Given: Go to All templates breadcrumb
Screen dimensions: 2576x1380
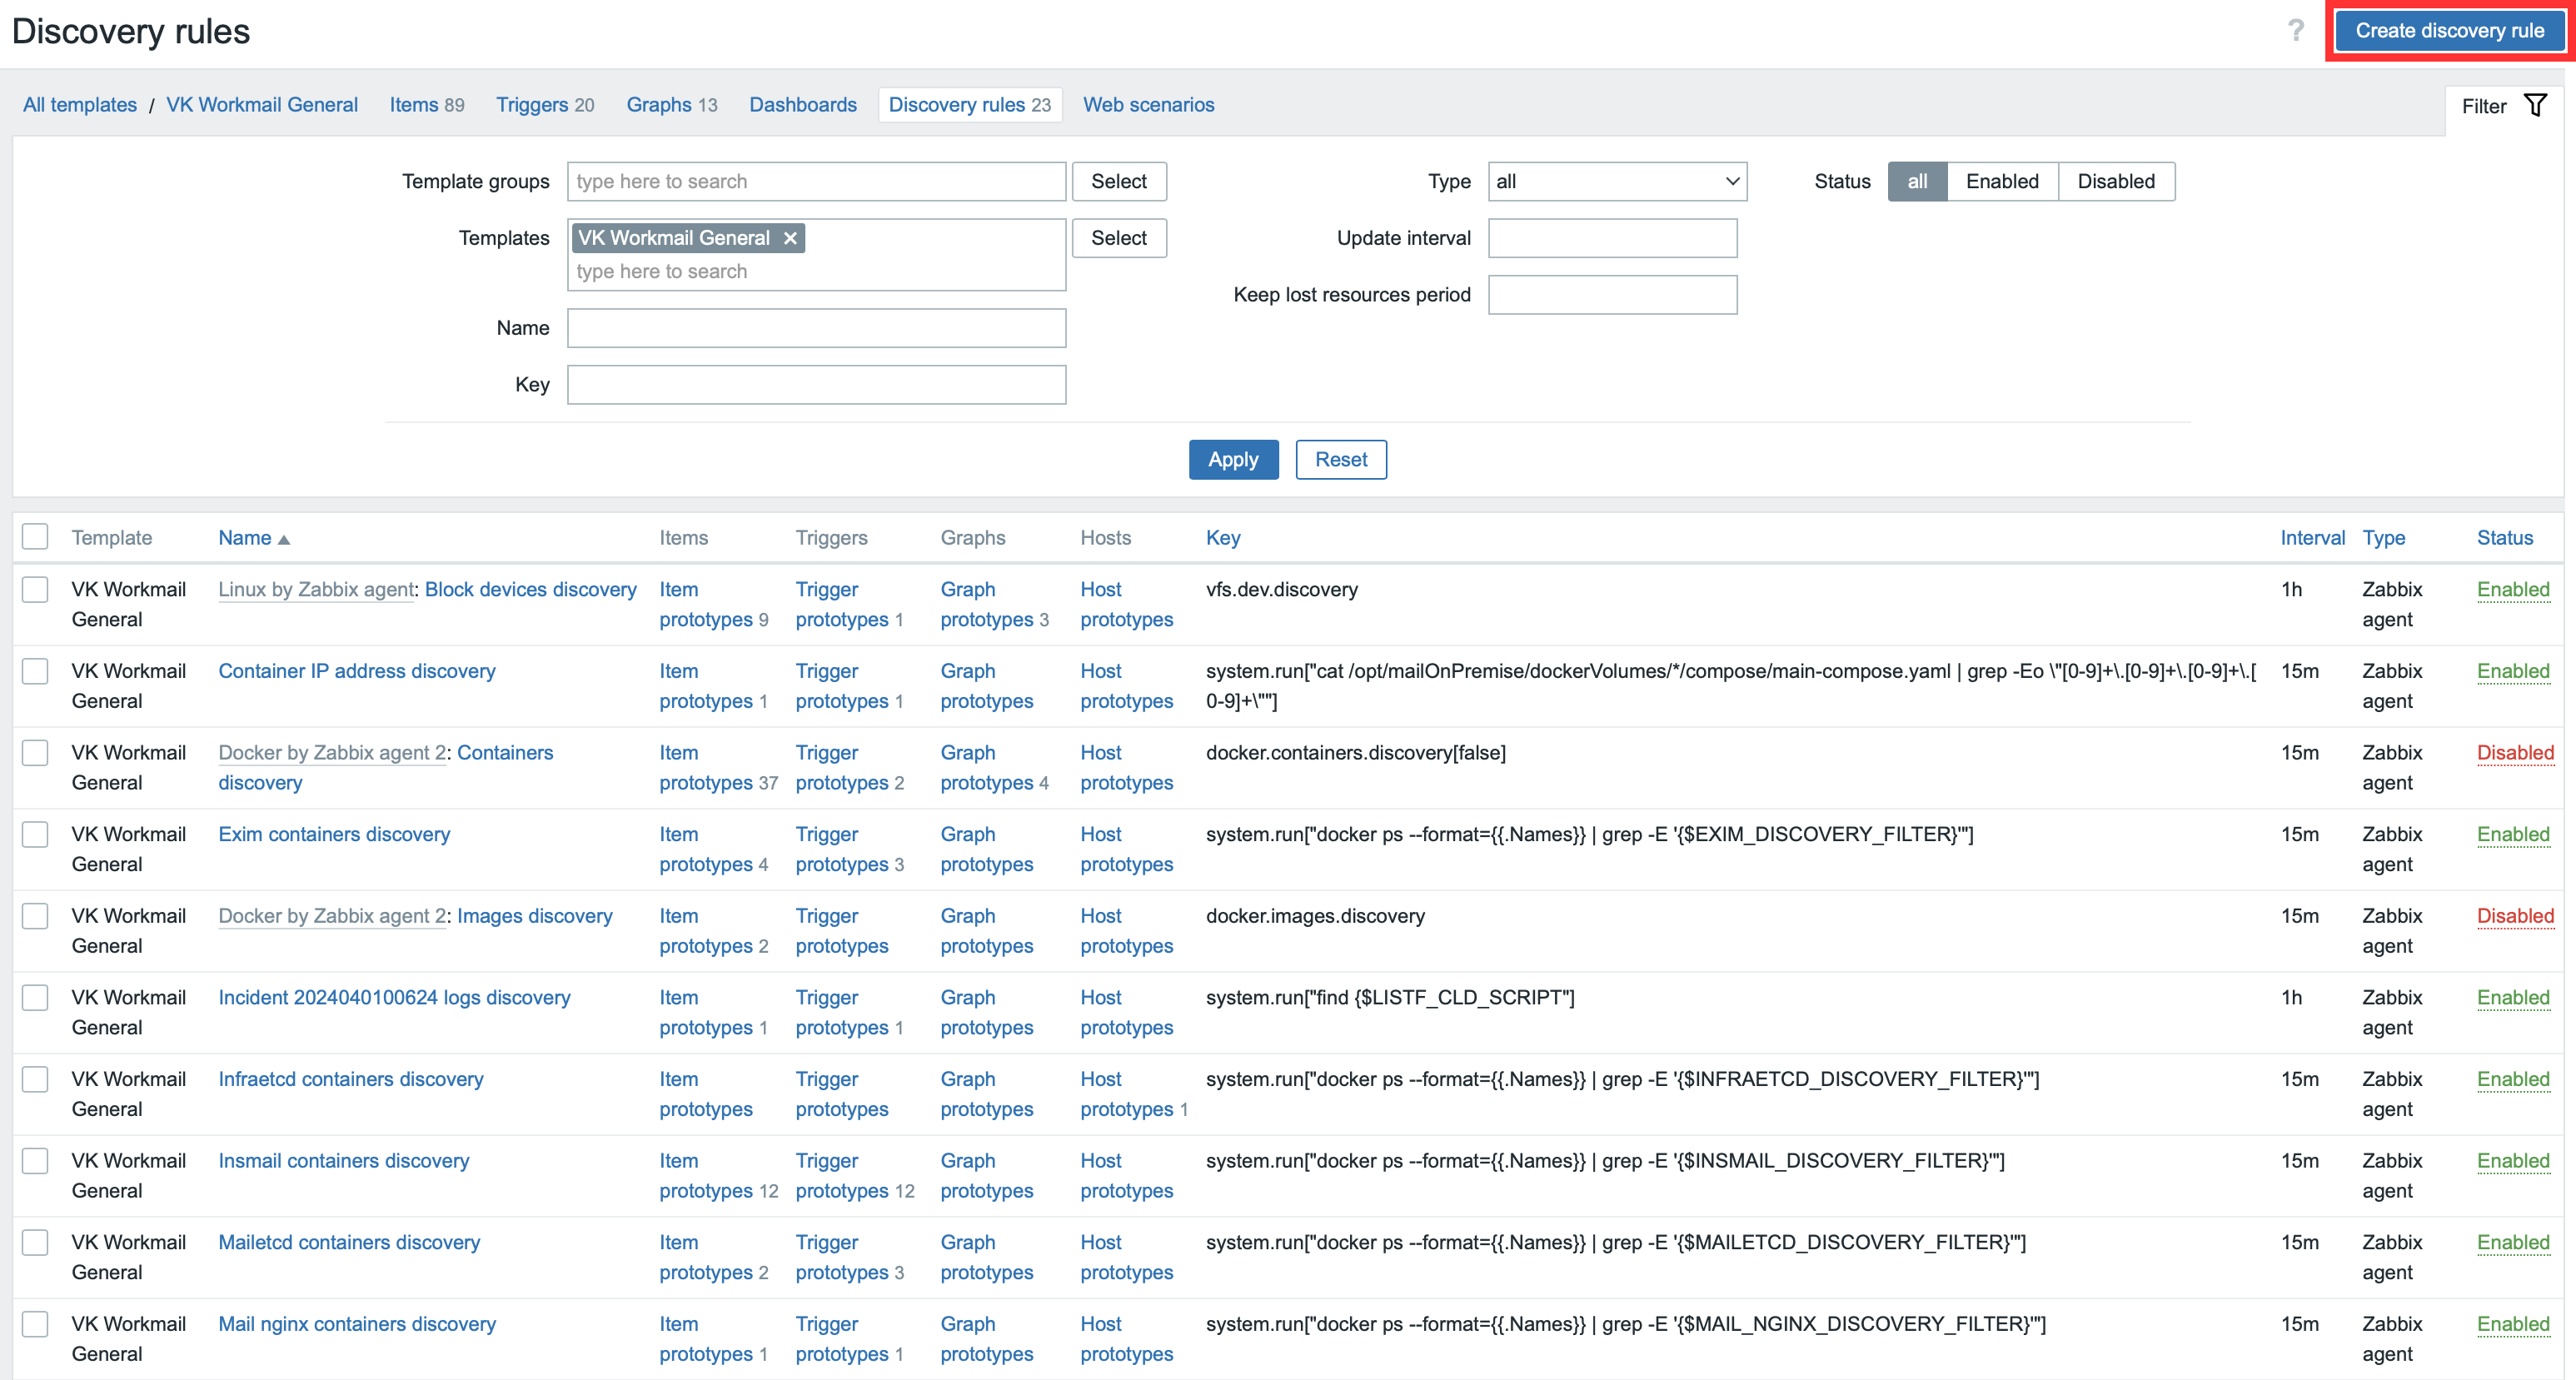Looking at the screenshot, I should coord(80,105).
